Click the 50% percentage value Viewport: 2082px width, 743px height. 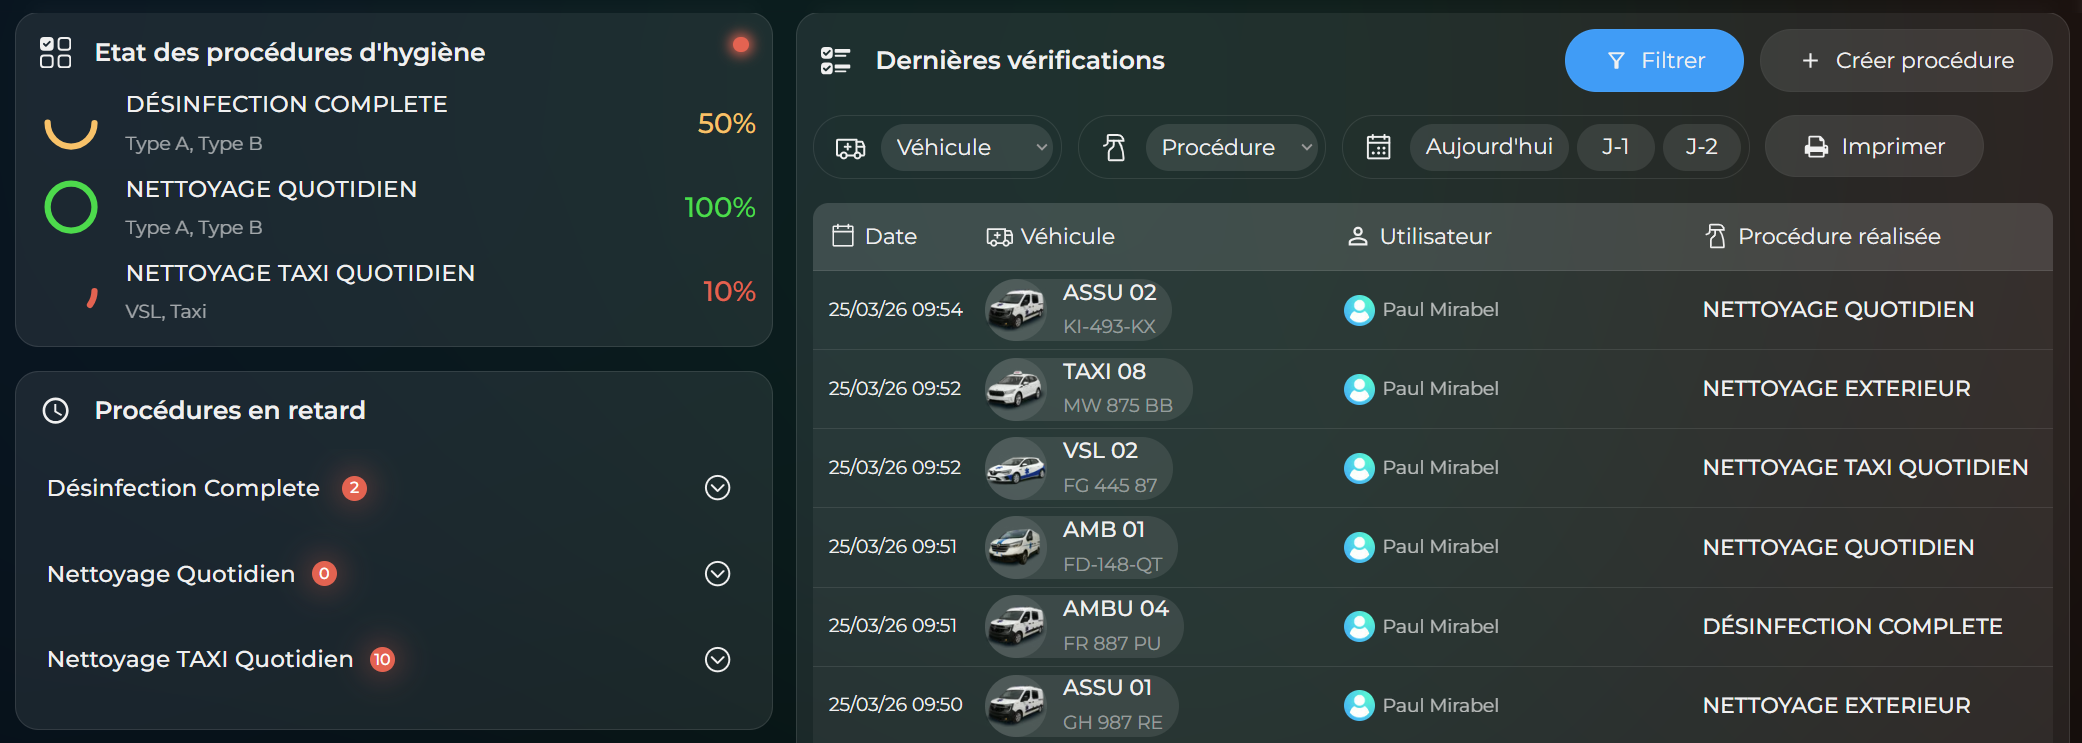point(726,124)
